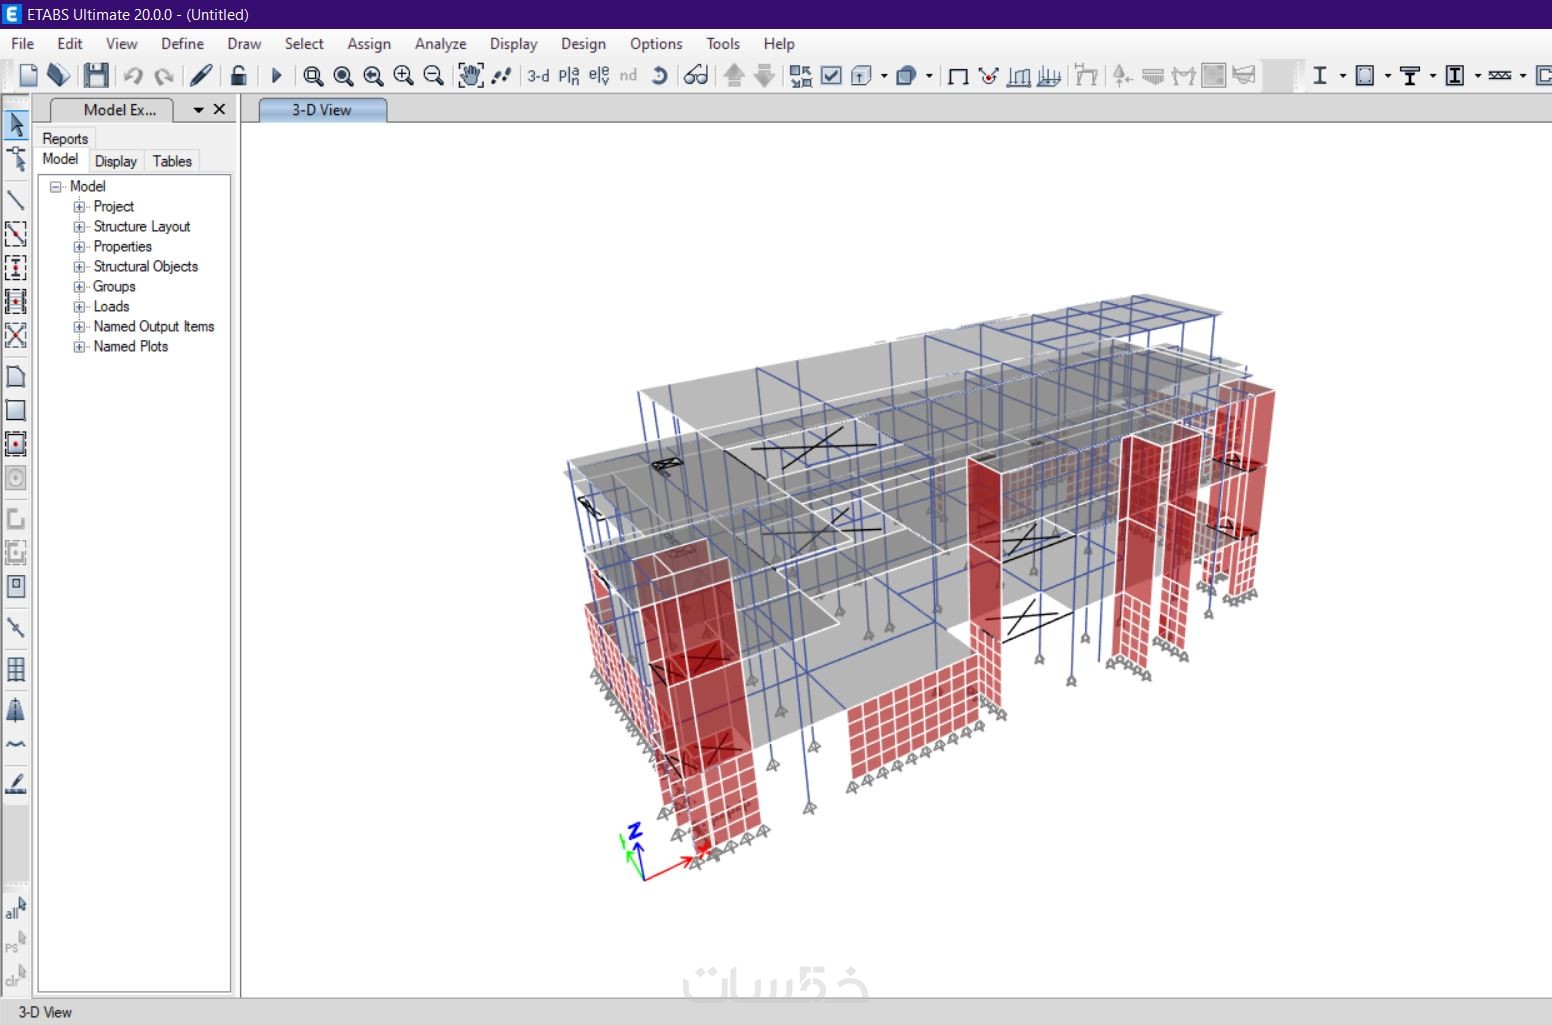
Task: Restore previous zoom with the back-arrow magnifier
Action: click(373, 76)
